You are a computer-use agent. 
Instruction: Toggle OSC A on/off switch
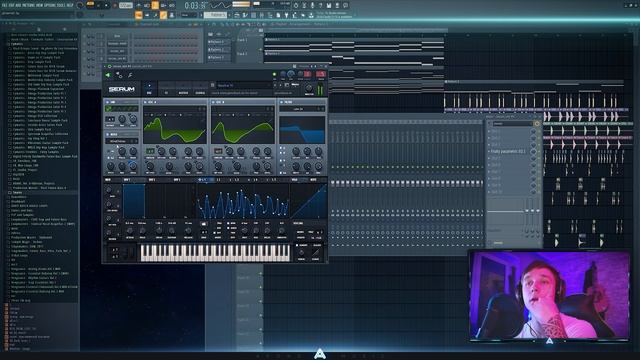pyautogui.click(x=145, y=102)
